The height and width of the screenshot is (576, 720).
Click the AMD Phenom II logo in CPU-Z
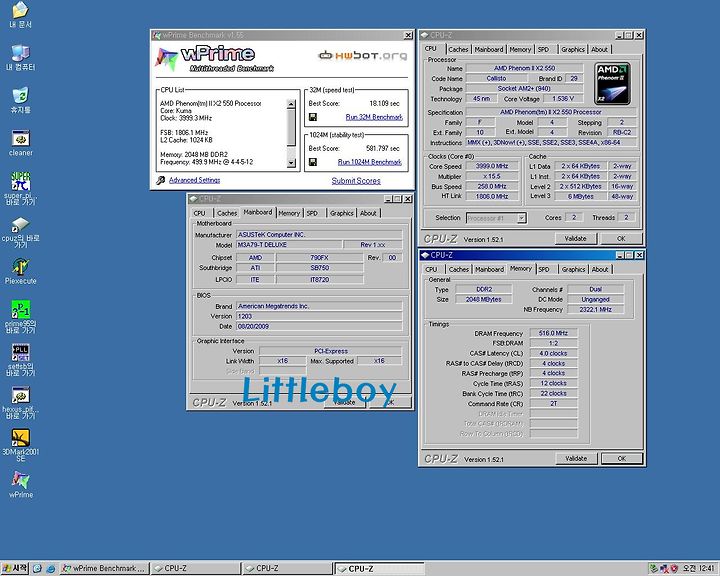(x=612, y=84)
